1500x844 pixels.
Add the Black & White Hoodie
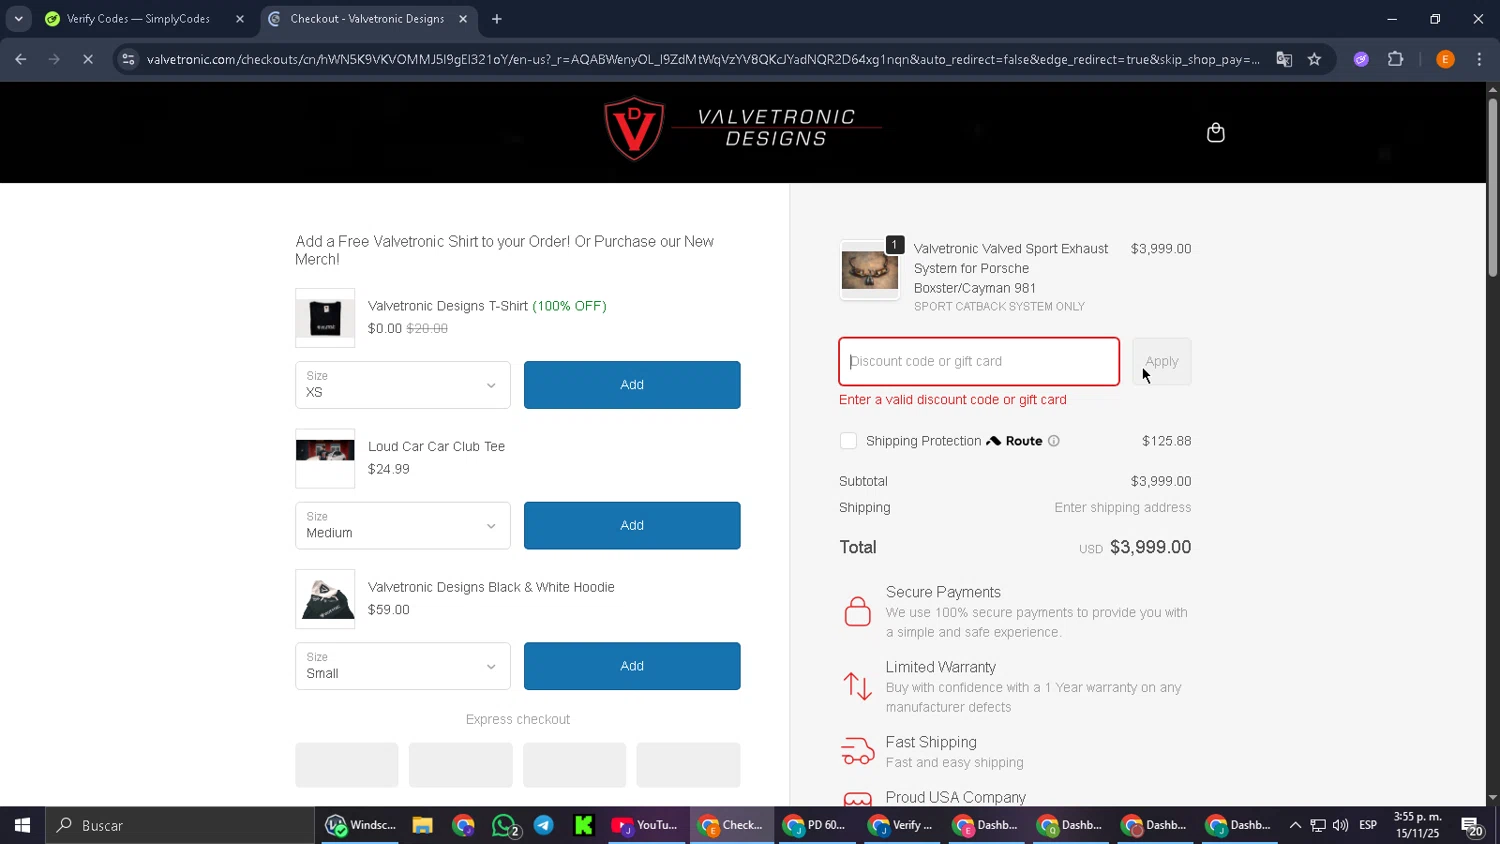coord(632,666)
